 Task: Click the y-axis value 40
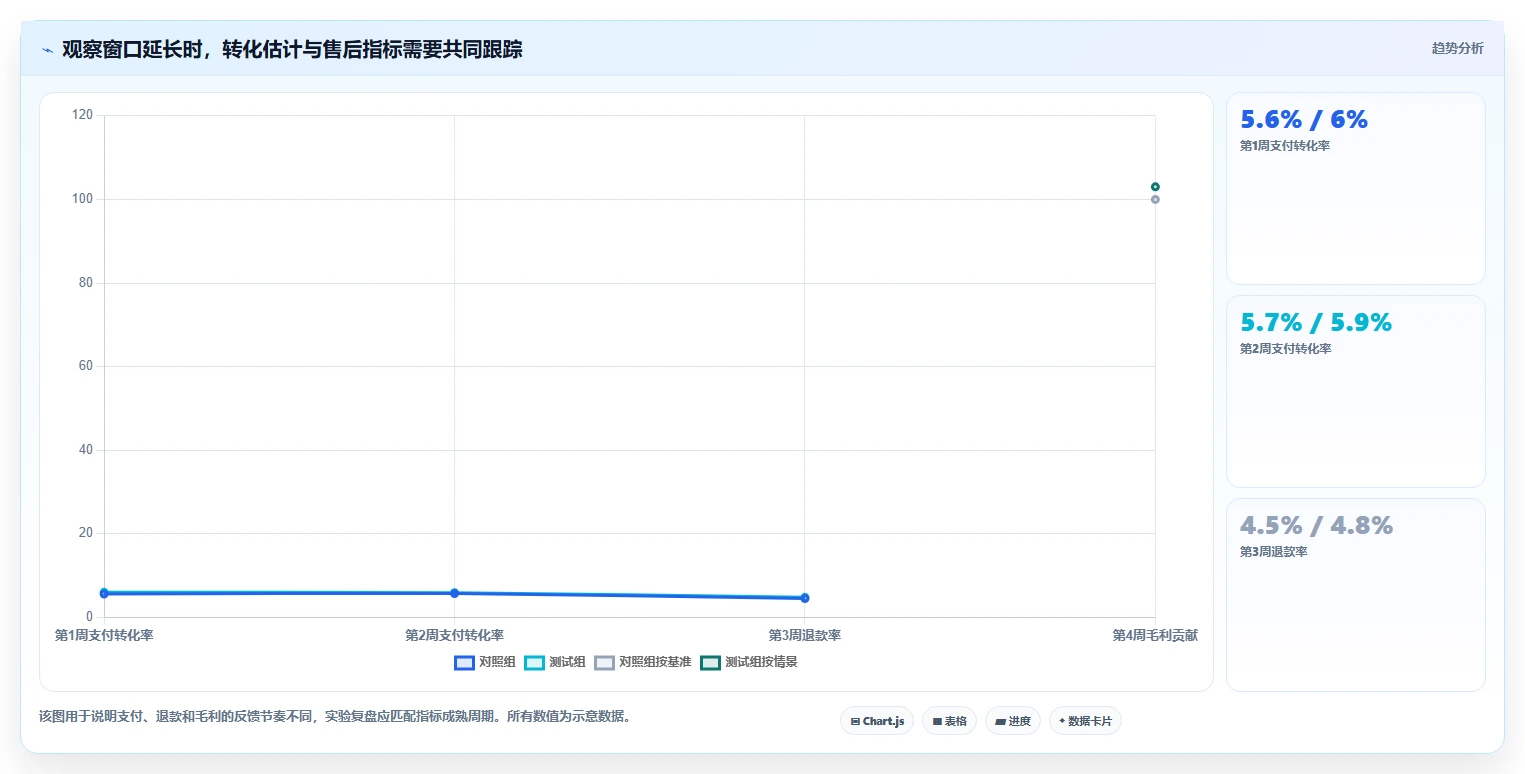86,450
